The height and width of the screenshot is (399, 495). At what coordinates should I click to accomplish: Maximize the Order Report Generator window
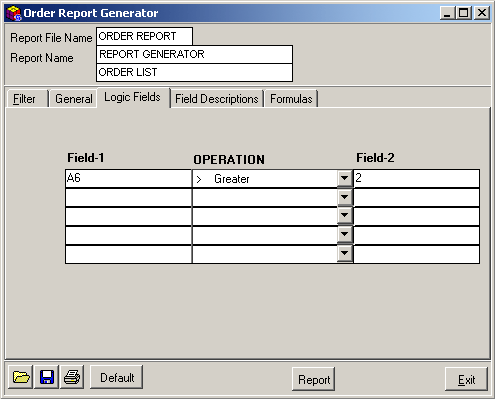click(464, 13)
